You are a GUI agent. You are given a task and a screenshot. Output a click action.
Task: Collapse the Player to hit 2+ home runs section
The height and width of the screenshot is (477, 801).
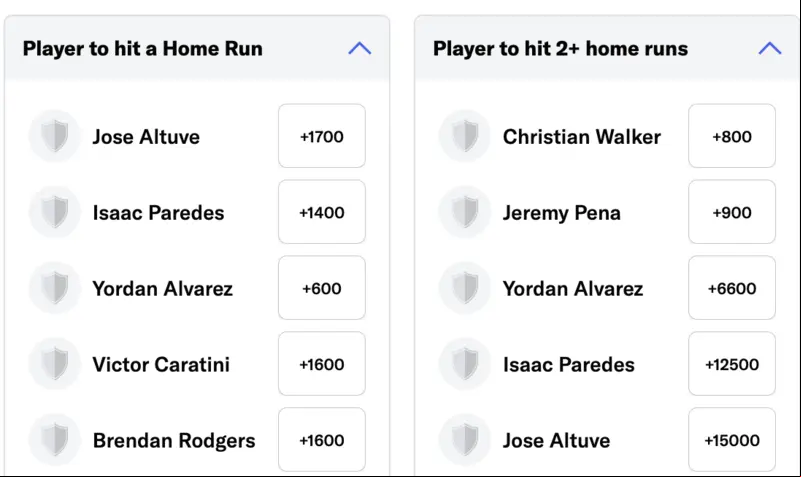point(770,49)
